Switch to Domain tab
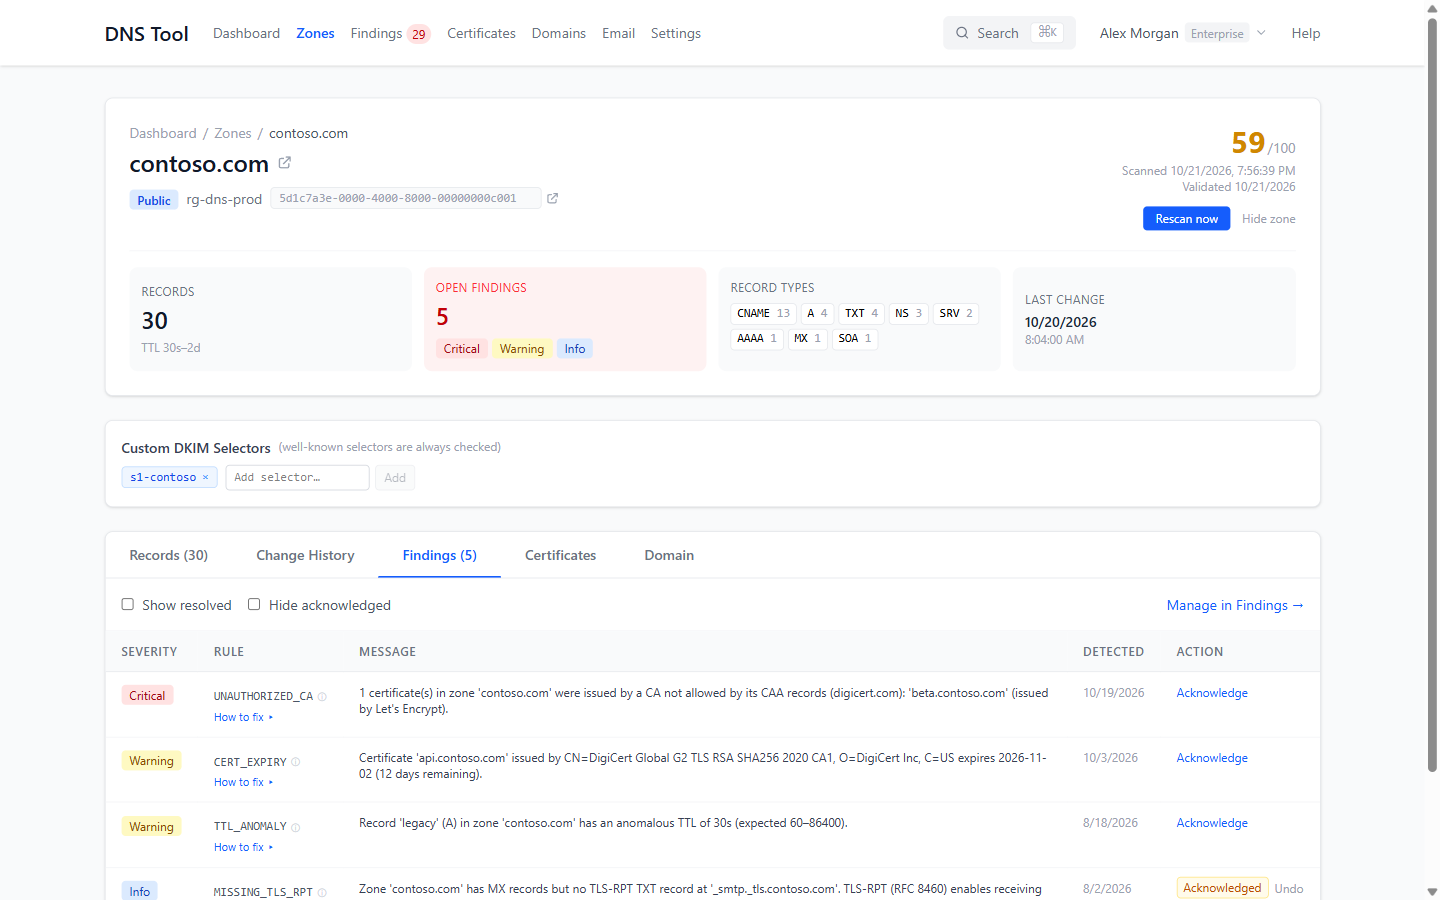Screen dimensions: 1440x900 click(x=669, y=555)
